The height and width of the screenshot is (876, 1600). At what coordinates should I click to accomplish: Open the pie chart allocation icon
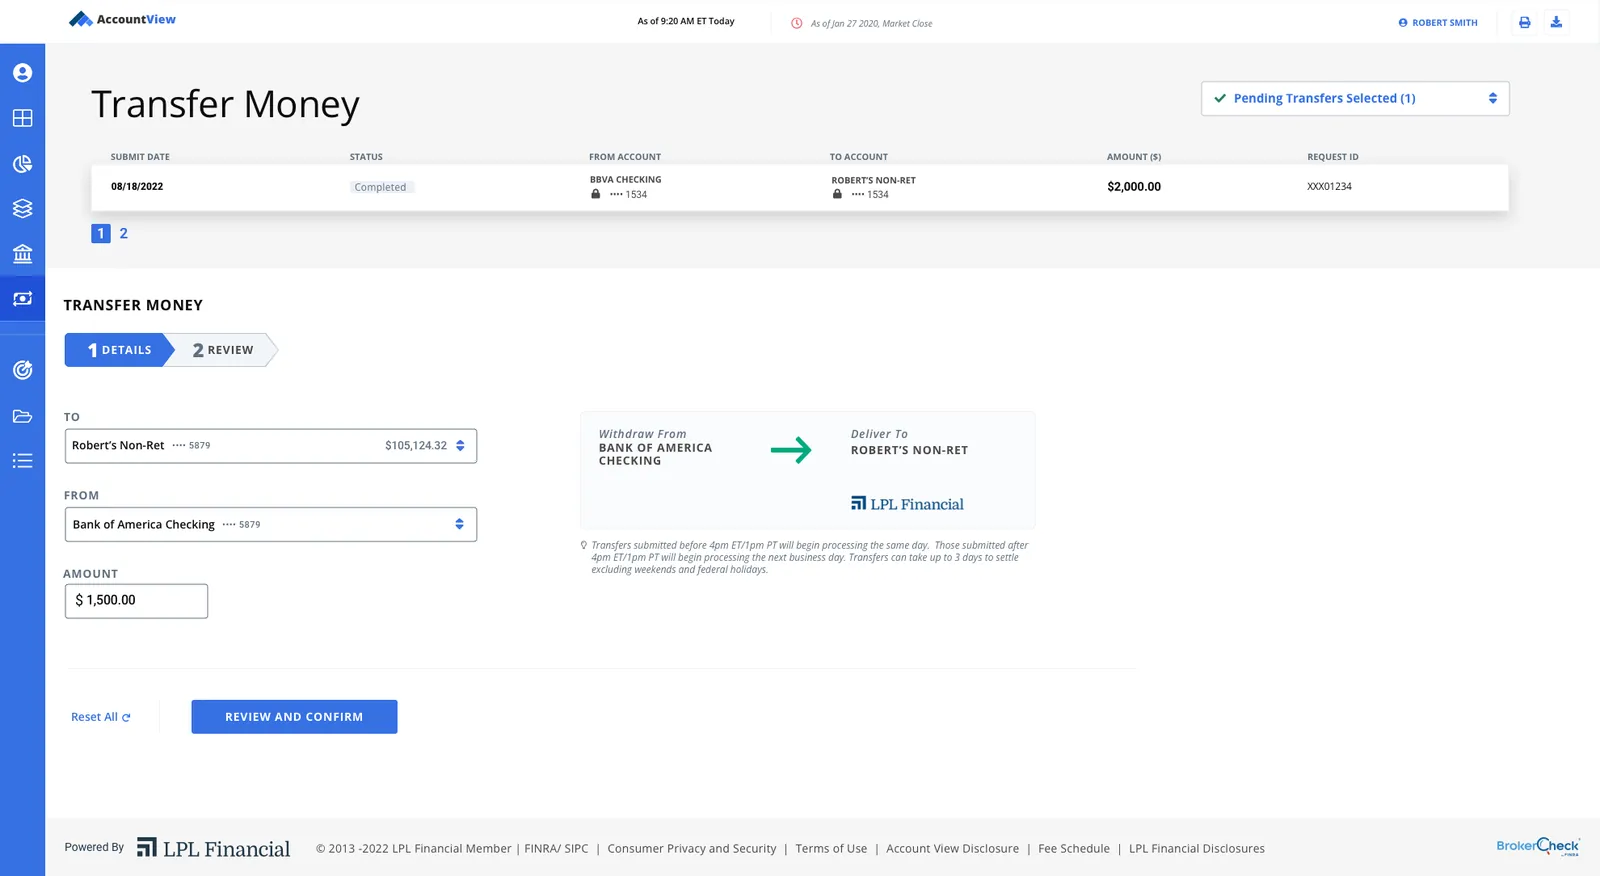22,164
